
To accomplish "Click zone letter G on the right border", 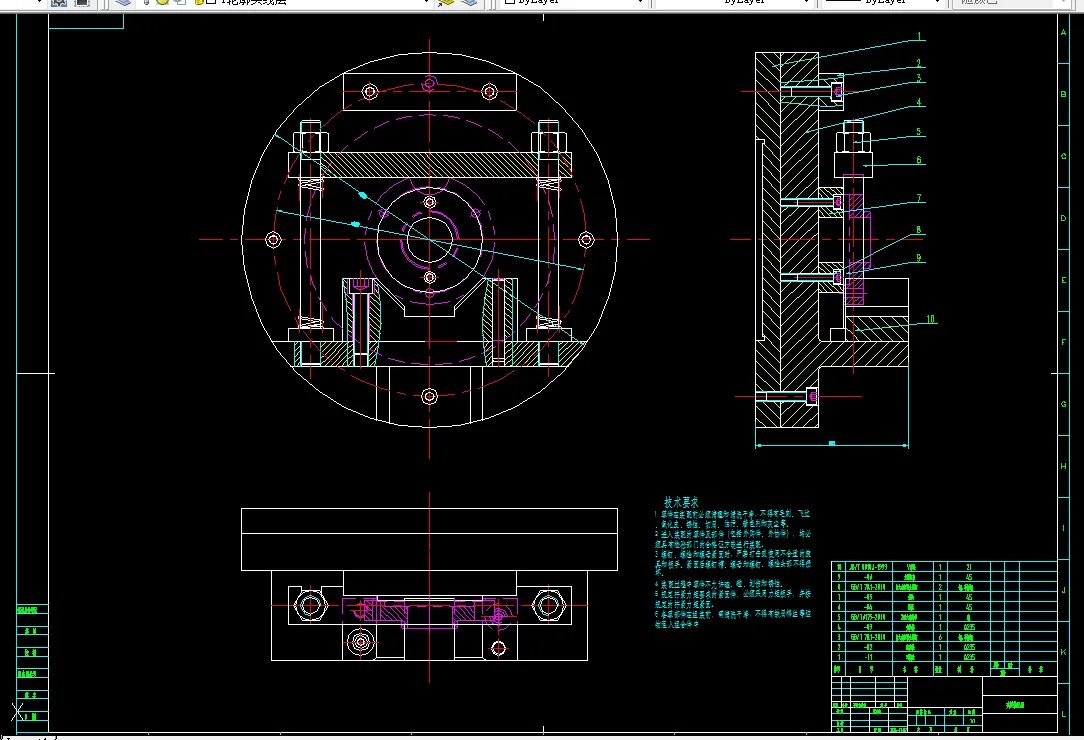I will 1063,404.
